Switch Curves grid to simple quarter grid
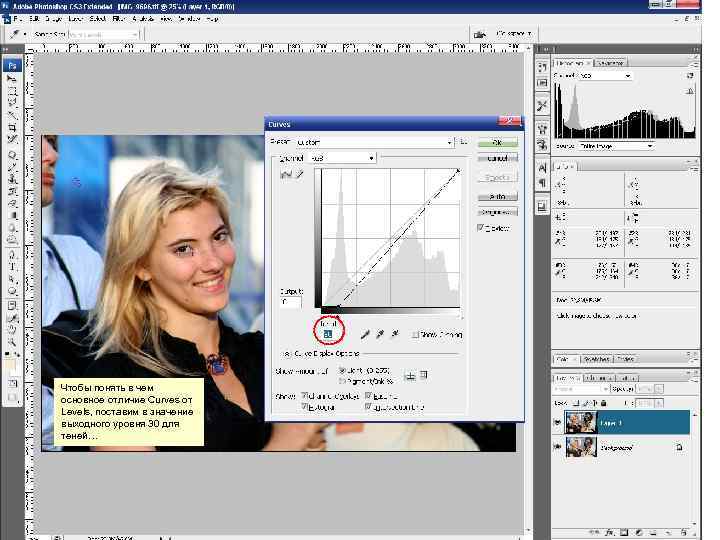Screen dimensions: 720x540 click(x=410, y=376)
